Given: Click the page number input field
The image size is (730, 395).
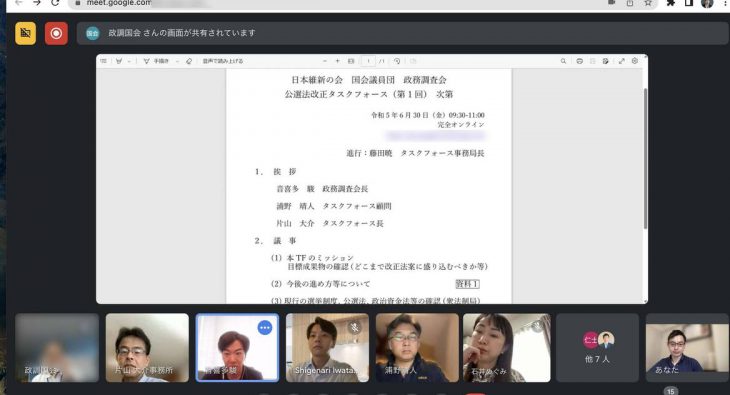Looking at the screenshot, I should click(x=368, y=61).
